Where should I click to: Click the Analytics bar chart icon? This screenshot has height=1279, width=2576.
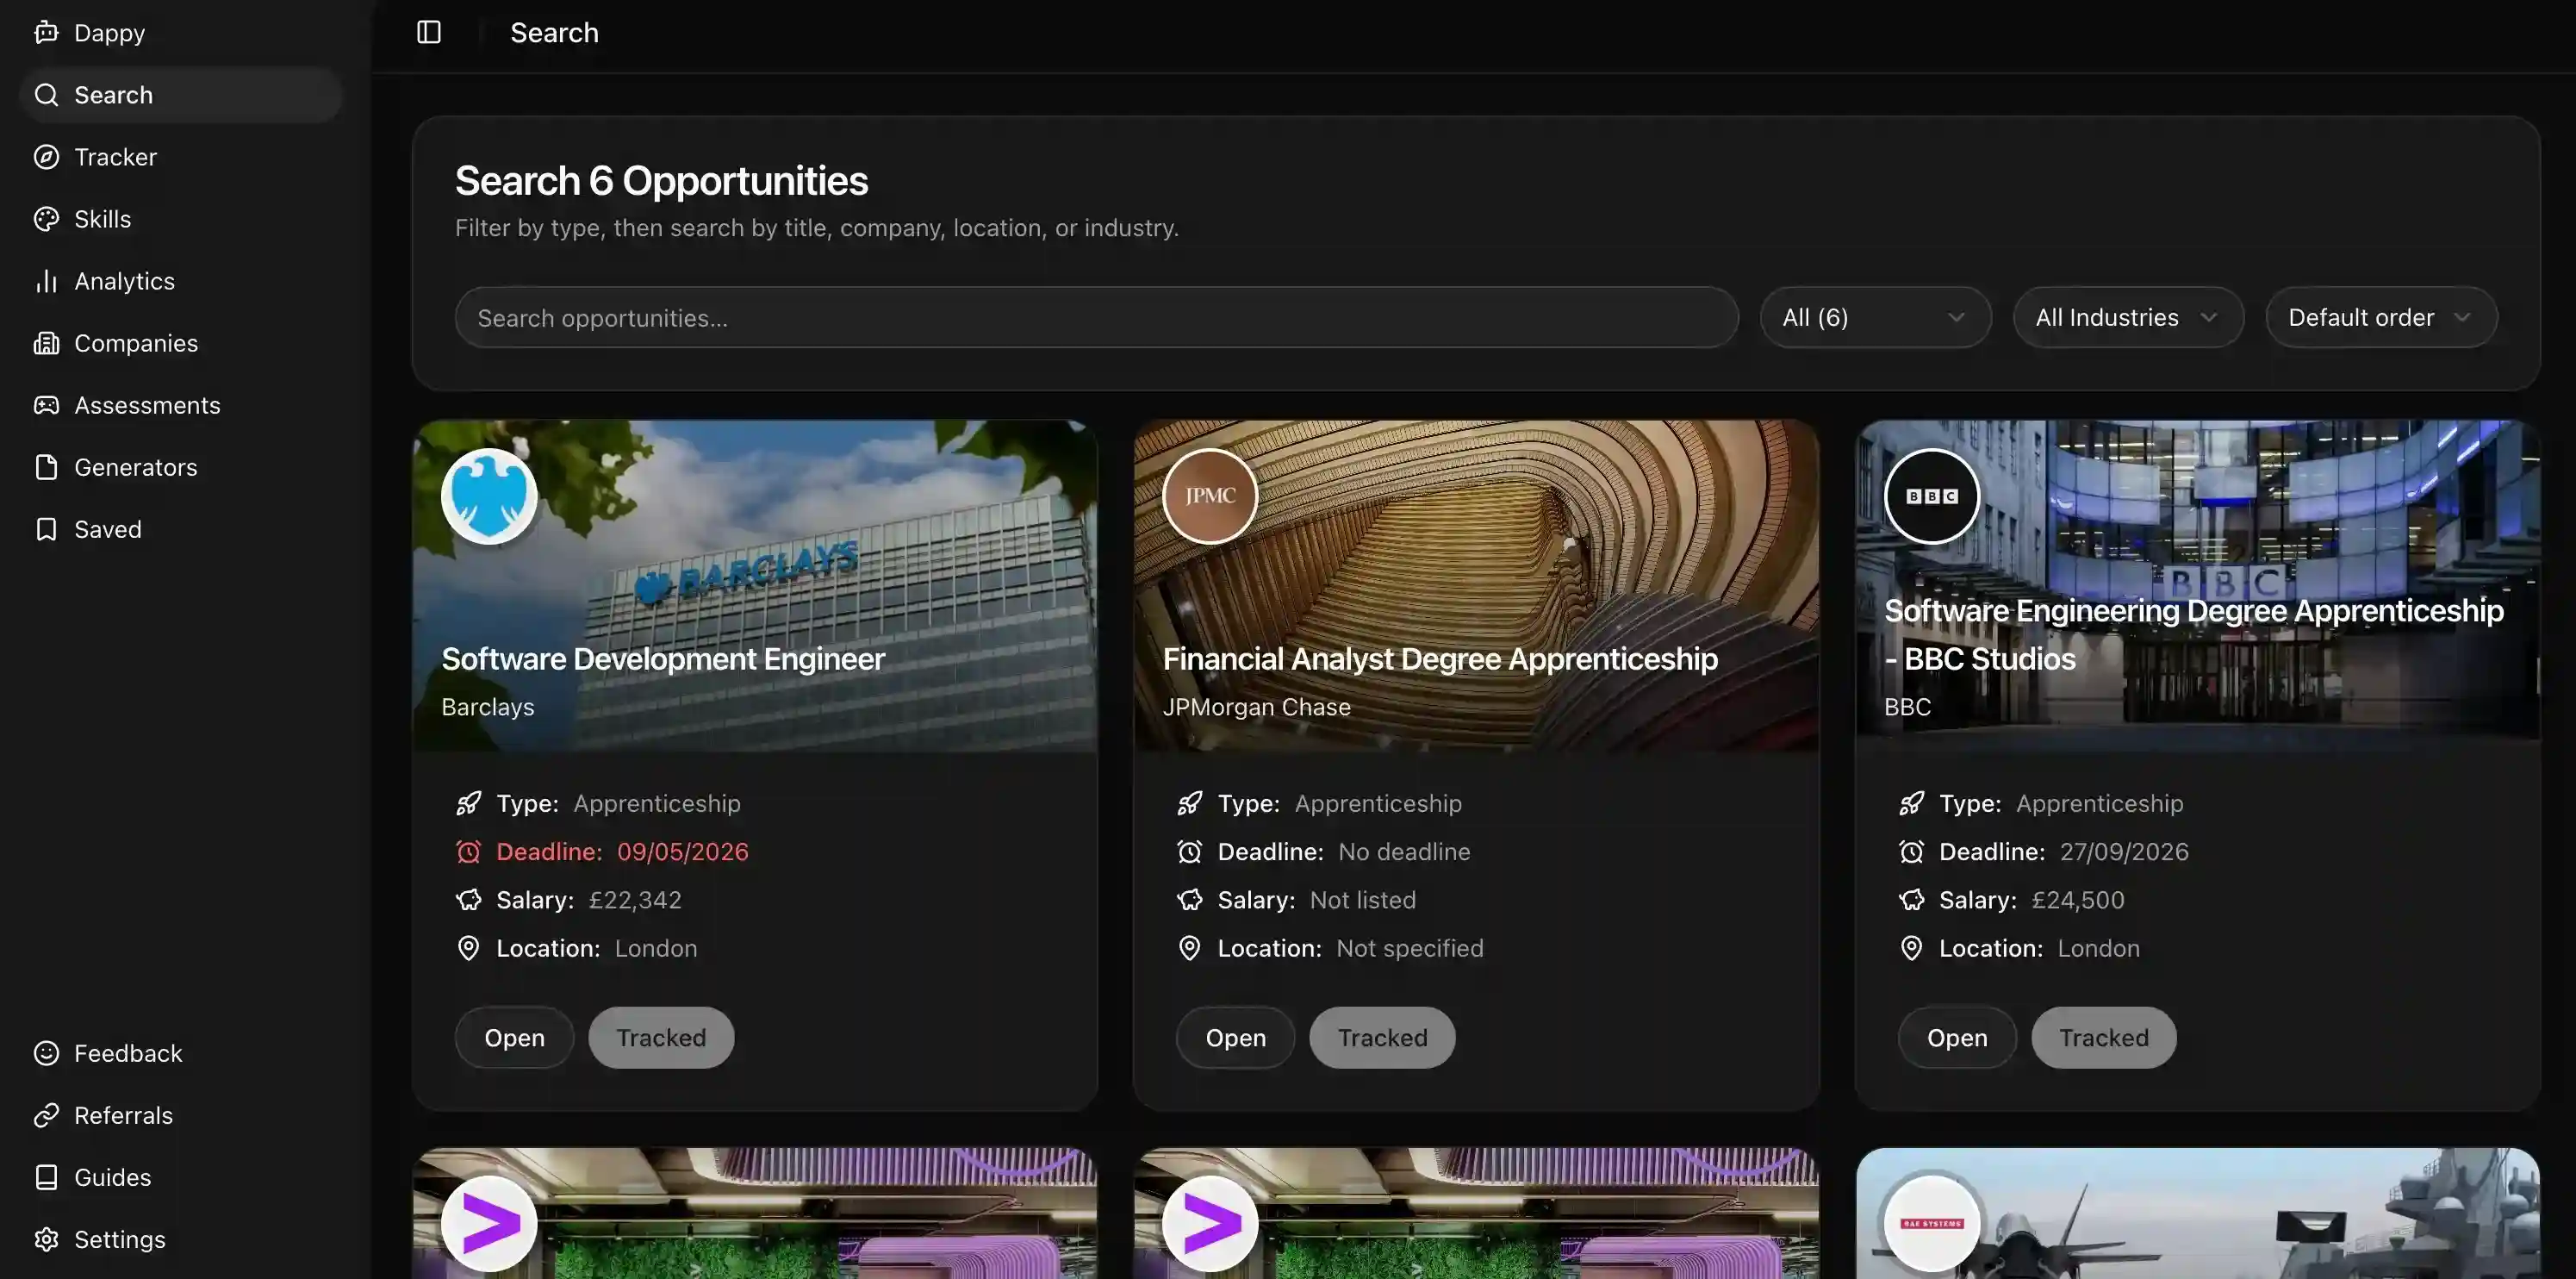(46, 281)
